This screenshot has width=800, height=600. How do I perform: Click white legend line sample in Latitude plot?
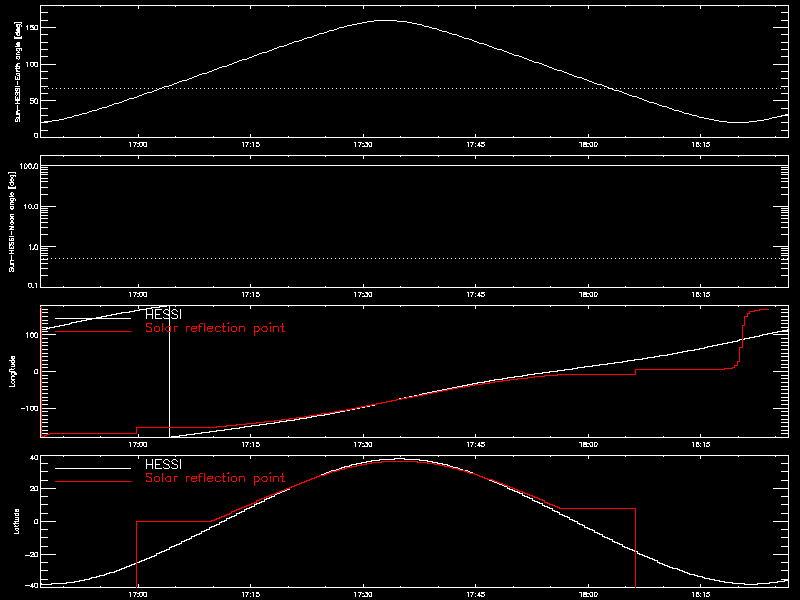(93, 468)
